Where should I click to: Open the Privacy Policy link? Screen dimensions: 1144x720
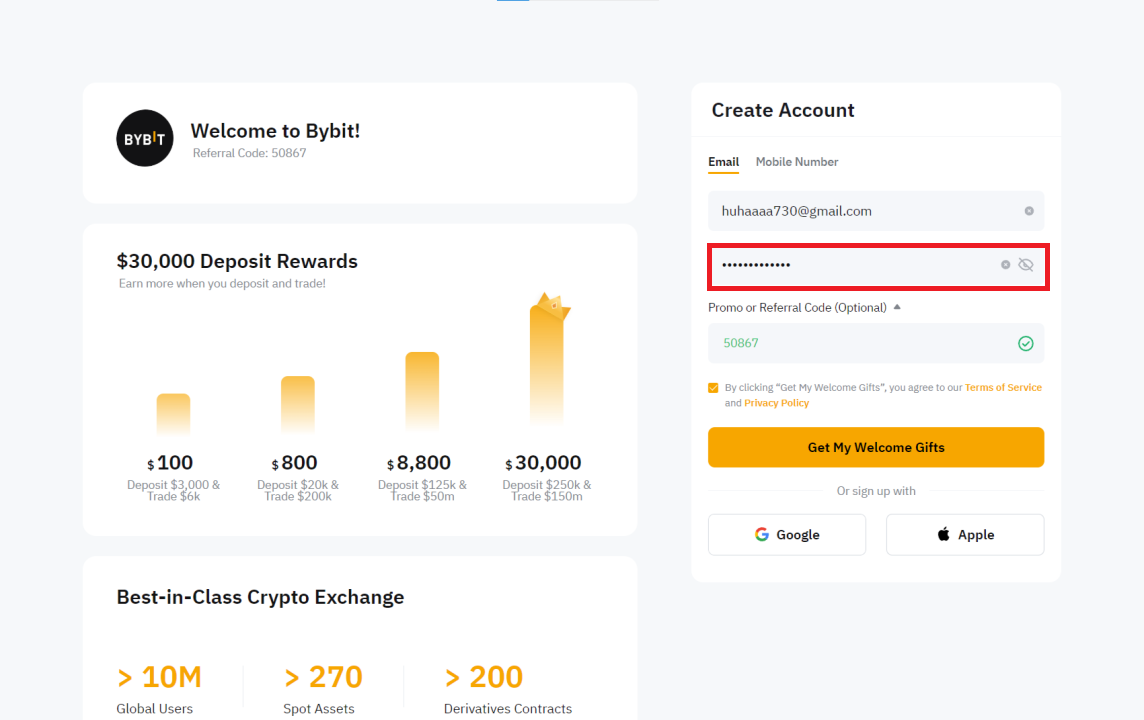point(776,403)
